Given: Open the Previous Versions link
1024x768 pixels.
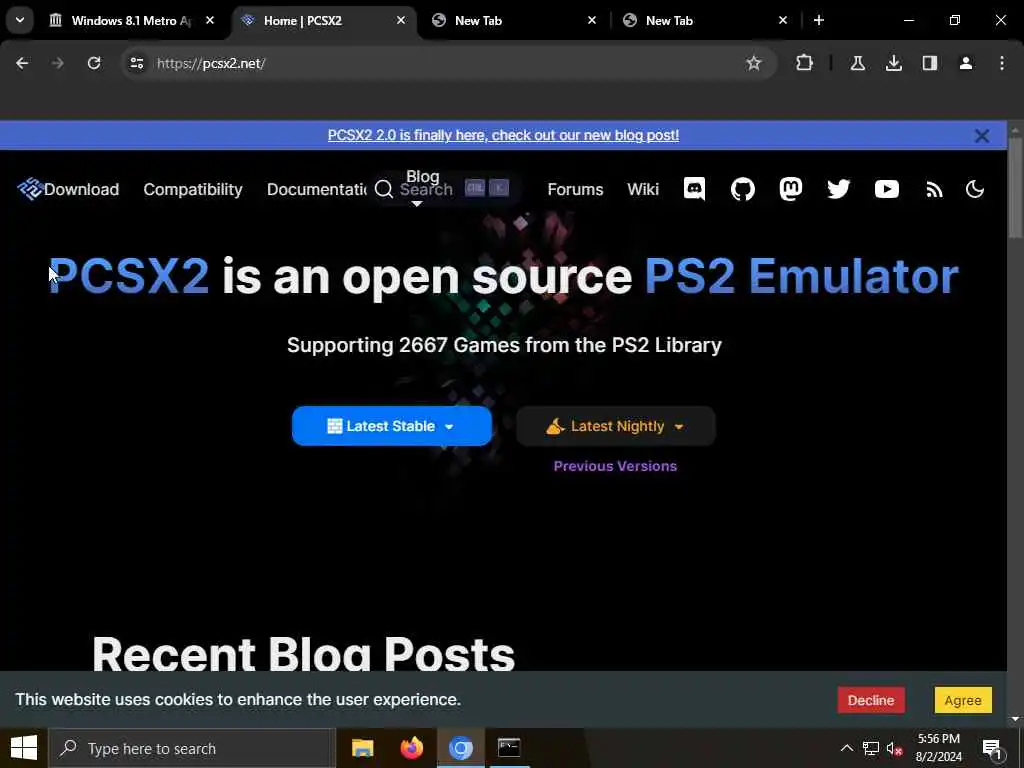Looking at the screenshot, I should click(615, 466).
